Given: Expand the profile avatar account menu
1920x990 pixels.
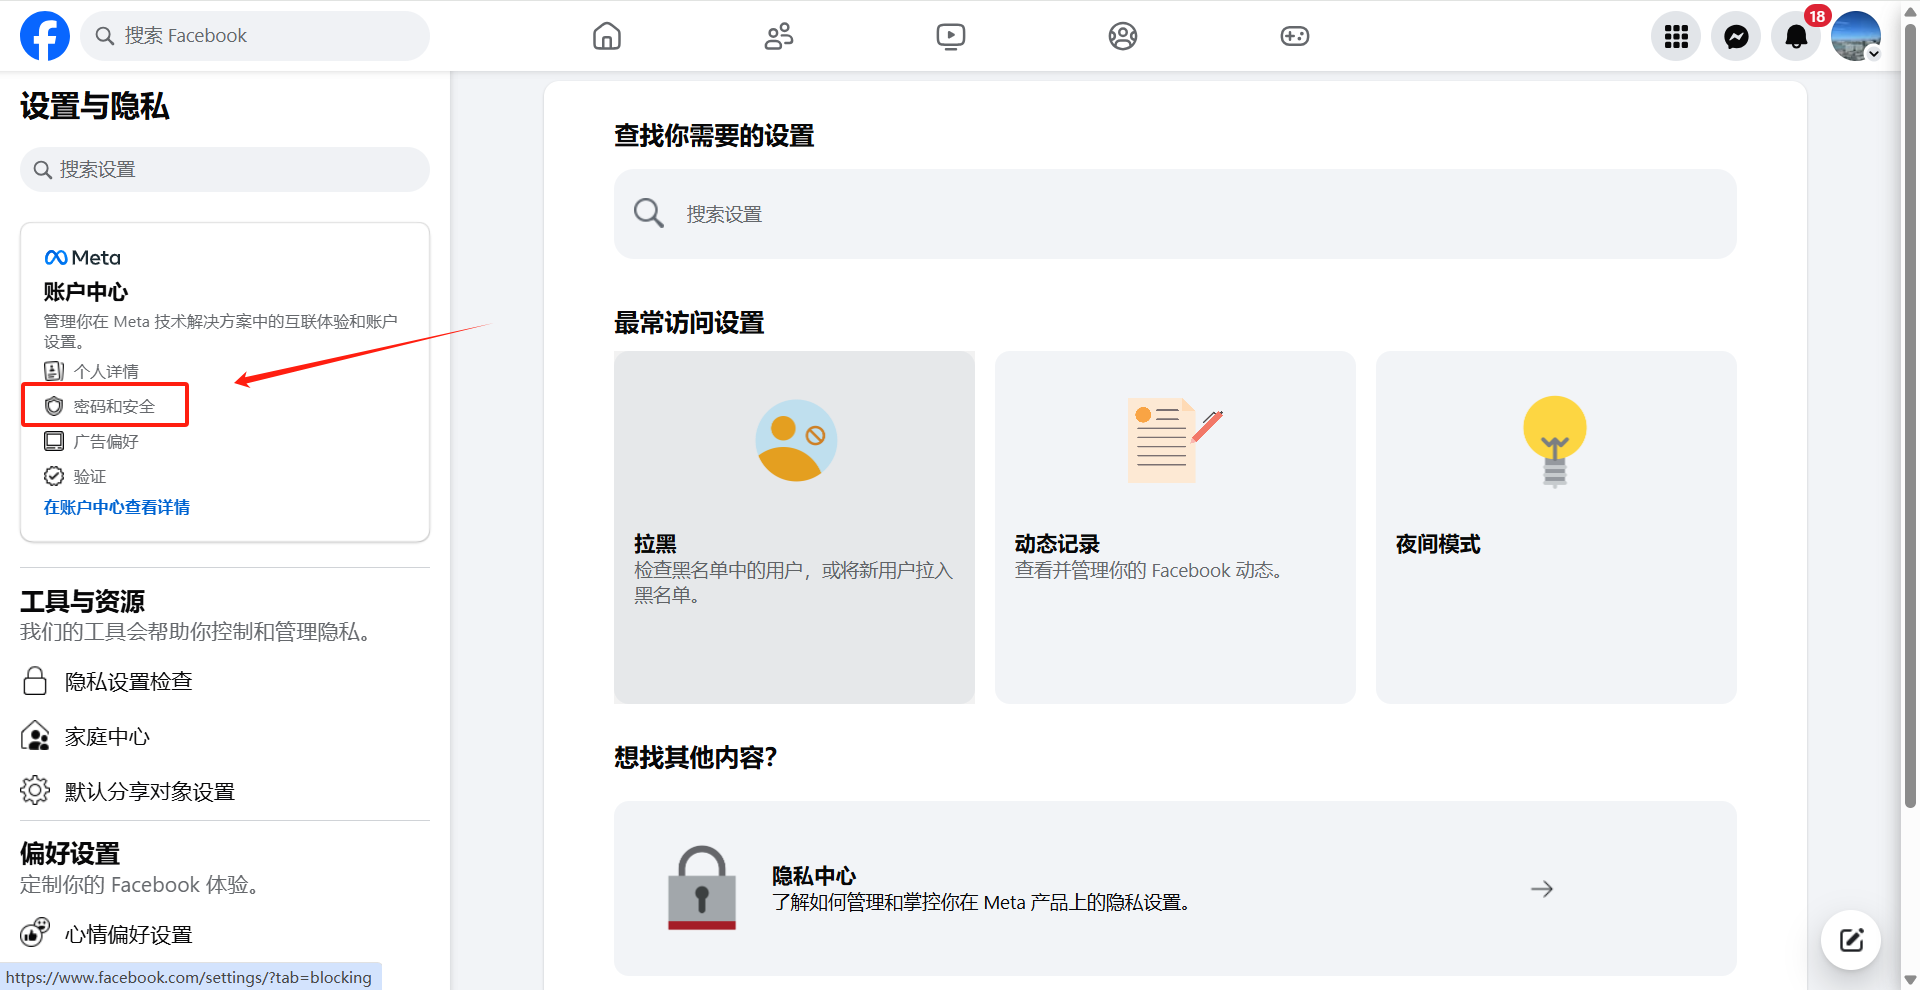Looking at the screenshot, I should coord(1856,37).
